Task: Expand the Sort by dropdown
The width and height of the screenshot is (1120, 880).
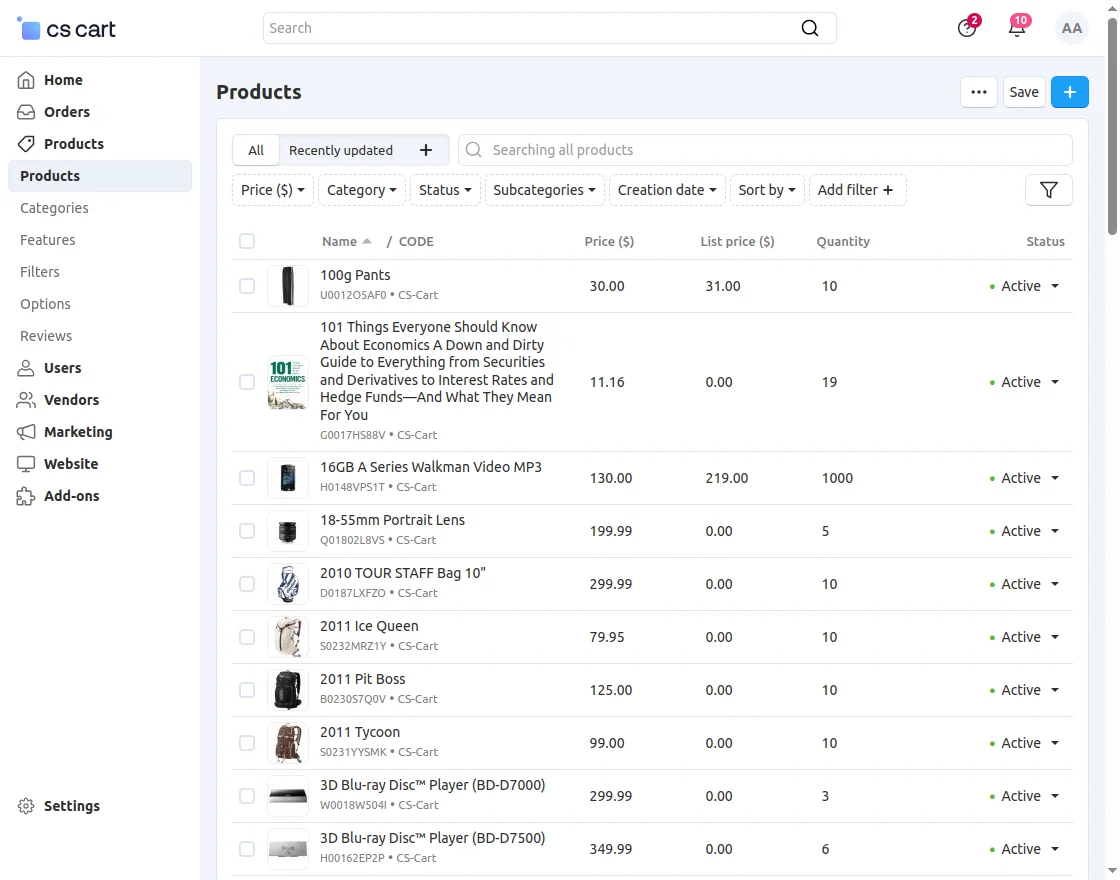Action: 767,189
